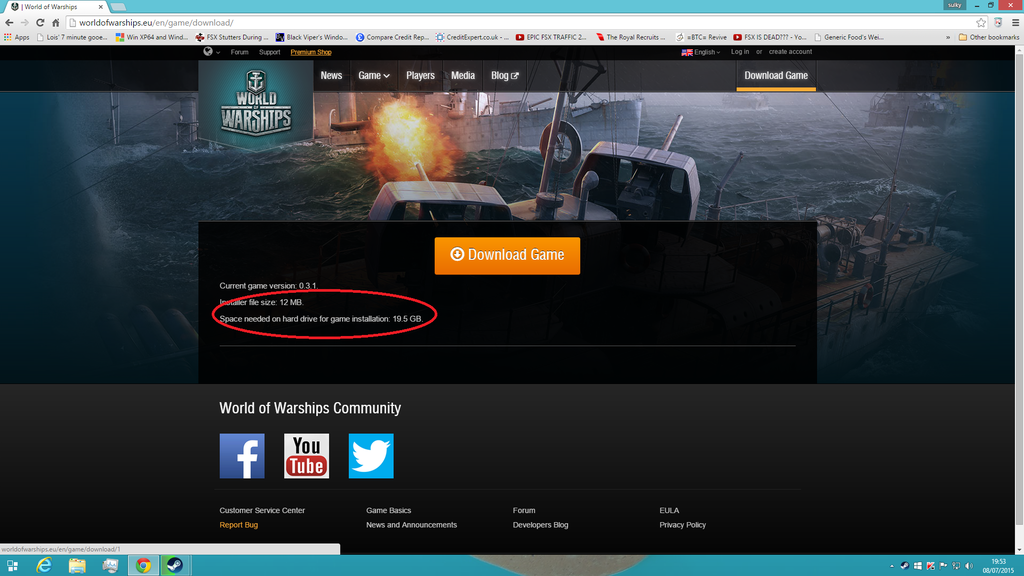Image resolution: width=1024 pixels, height=576 pixels.
Task: Open the Twitter community icon
Action: pyautogui.click(x=371, y=456)
